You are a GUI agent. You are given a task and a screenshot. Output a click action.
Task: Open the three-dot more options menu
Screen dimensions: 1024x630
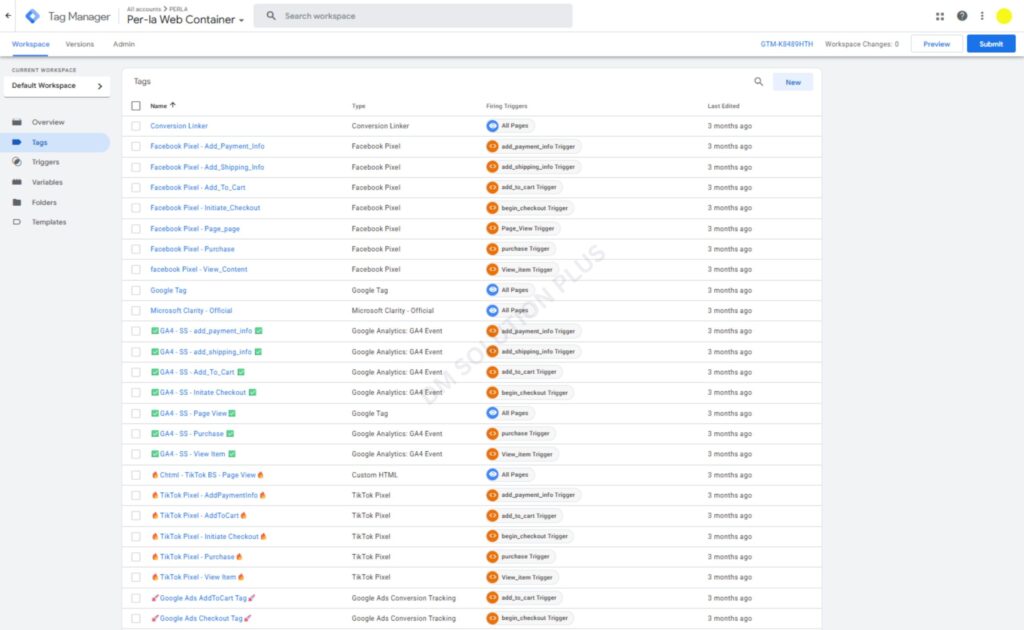(x=982, y=16)
